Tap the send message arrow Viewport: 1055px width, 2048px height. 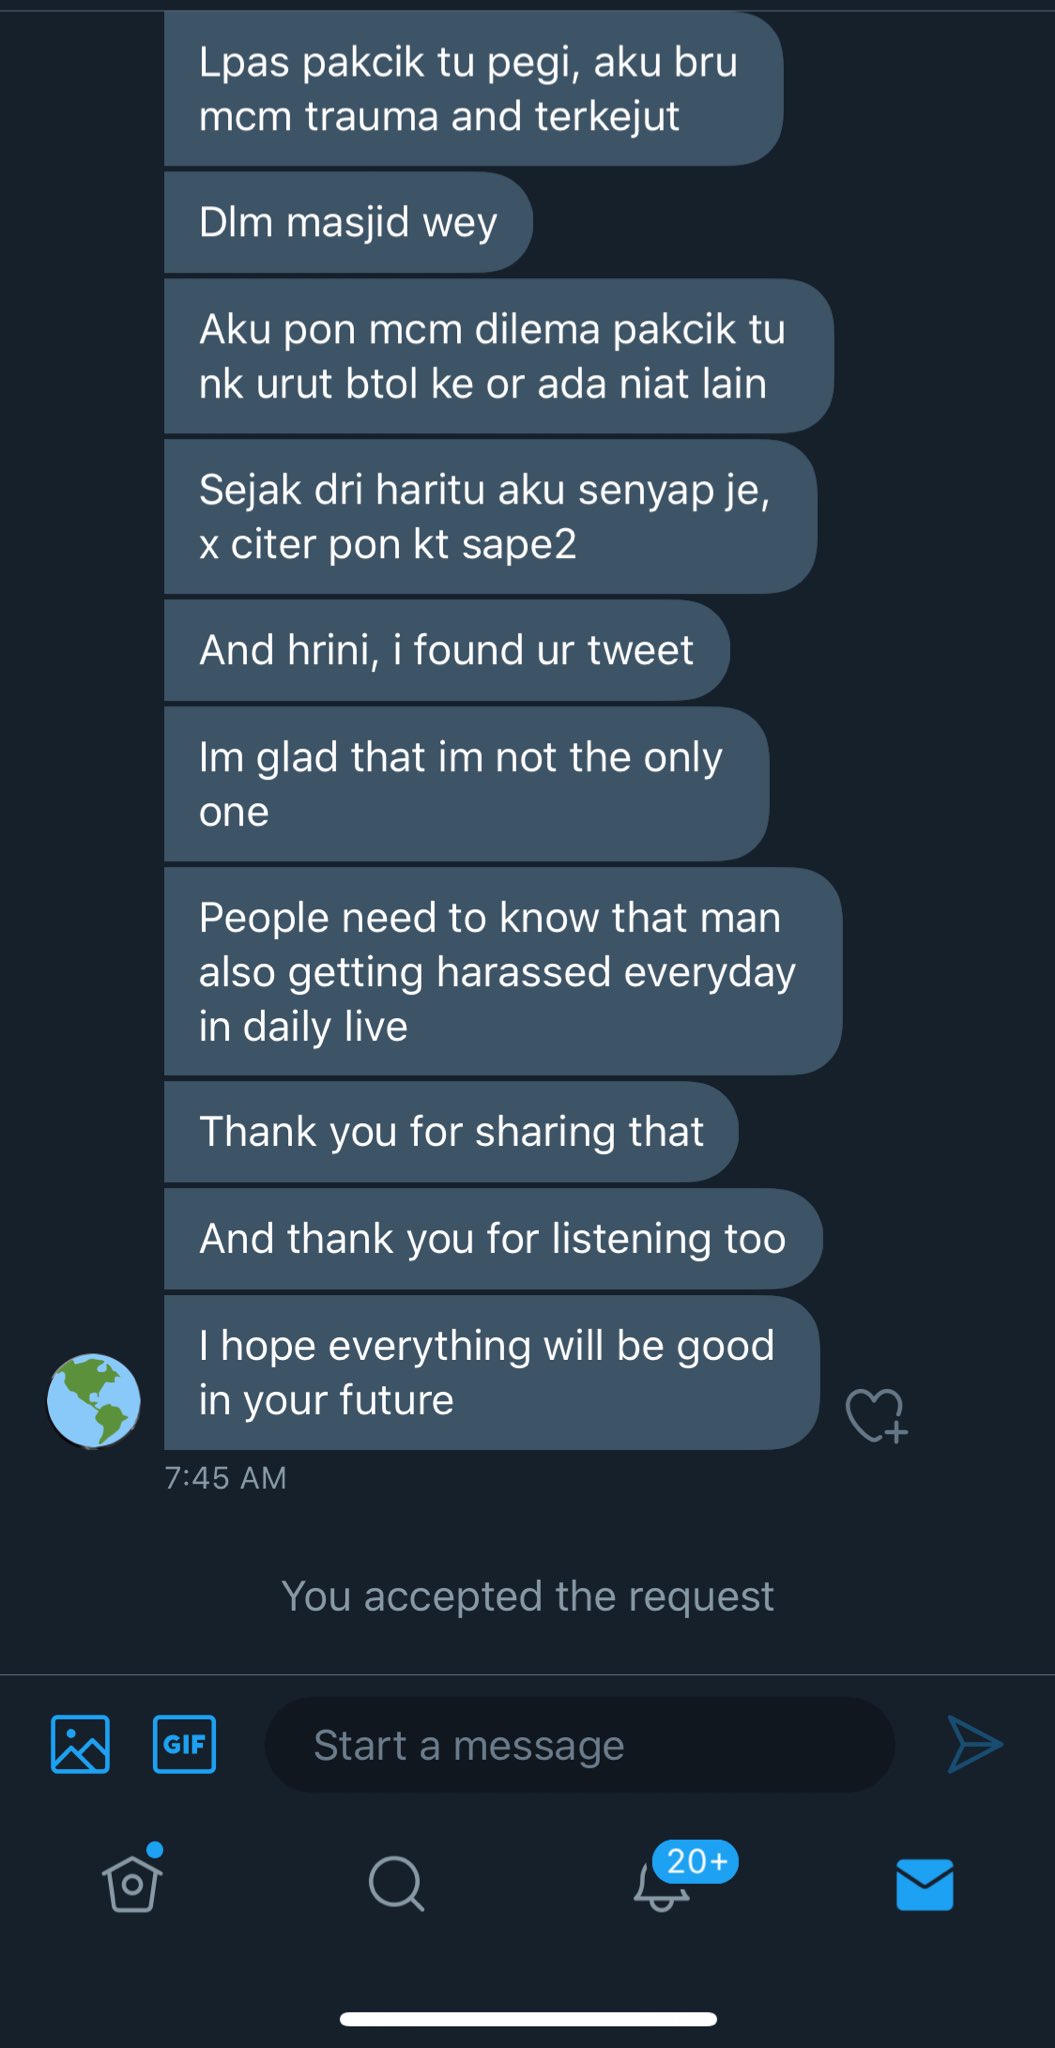click(x=974, y=1744)
